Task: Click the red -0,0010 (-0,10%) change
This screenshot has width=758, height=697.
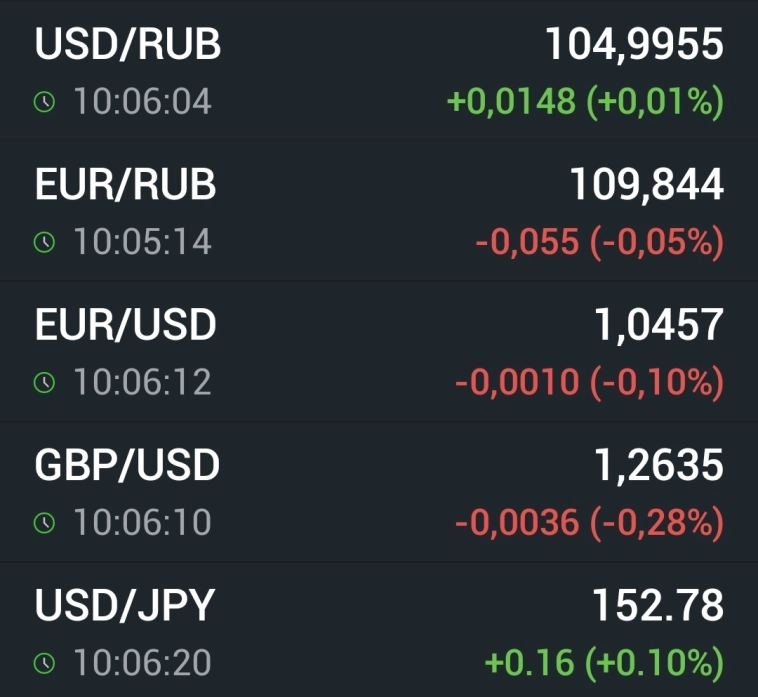Action: point(589,382)
